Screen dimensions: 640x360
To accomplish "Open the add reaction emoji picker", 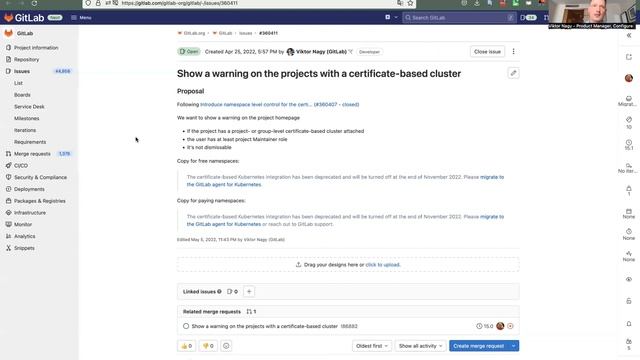I will [226, 346].
